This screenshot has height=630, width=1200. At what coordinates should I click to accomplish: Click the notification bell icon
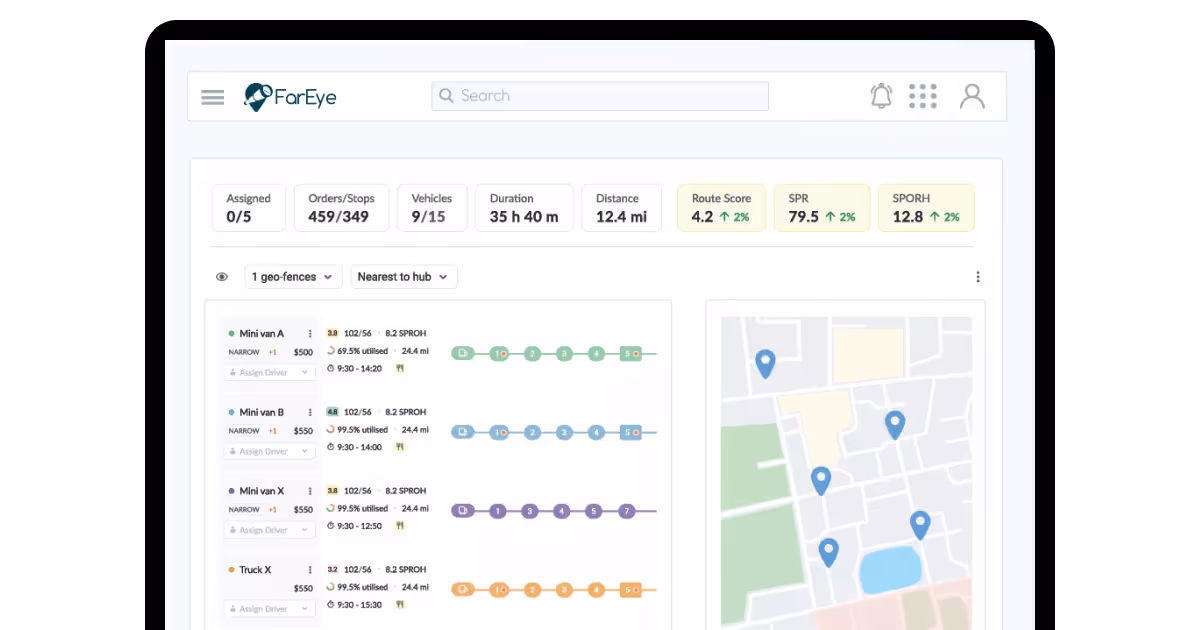tap(881, 96)
